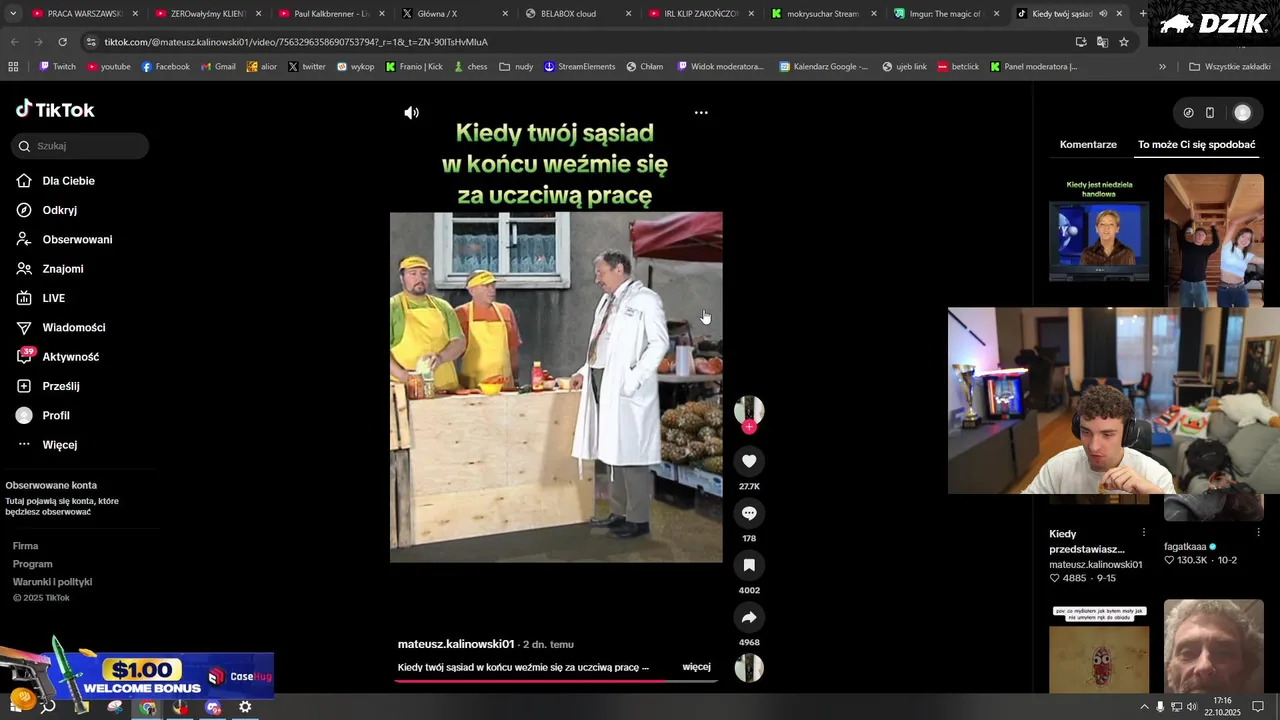Open the three-dot video options menu
Screen dimensions: 1280x720
coord(701,113)
